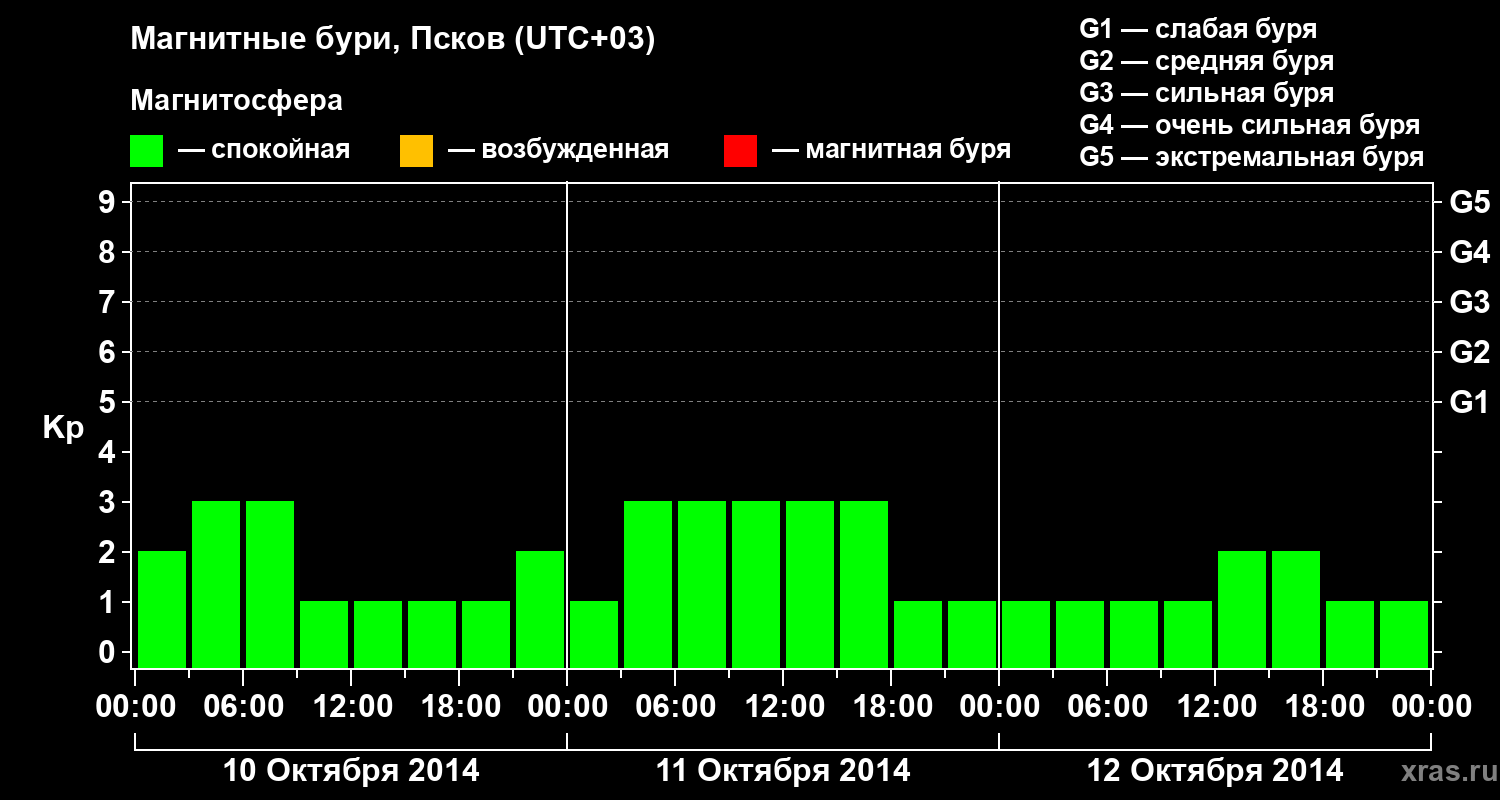This screenshot has height=800, width=1500.
Task: Click the 'G2' label on the right axis
Action: tap(1469, 352)
